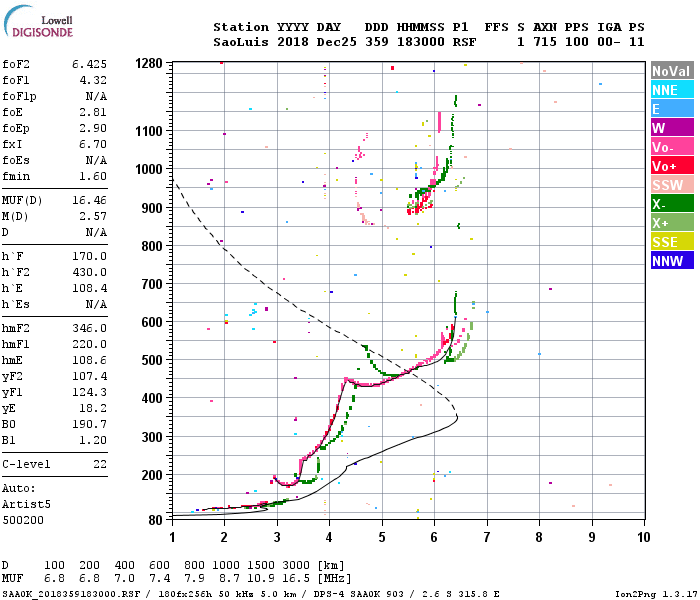Select the Vo- pink legend swatch

[672, 147]
